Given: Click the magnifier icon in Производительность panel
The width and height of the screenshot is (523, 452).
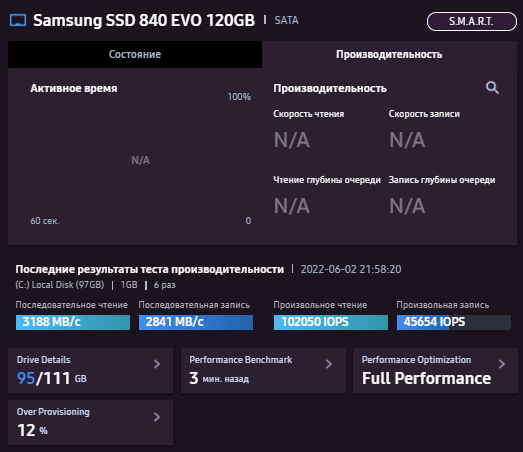Looking at the screenshot, I should click(x=492, y=88).
